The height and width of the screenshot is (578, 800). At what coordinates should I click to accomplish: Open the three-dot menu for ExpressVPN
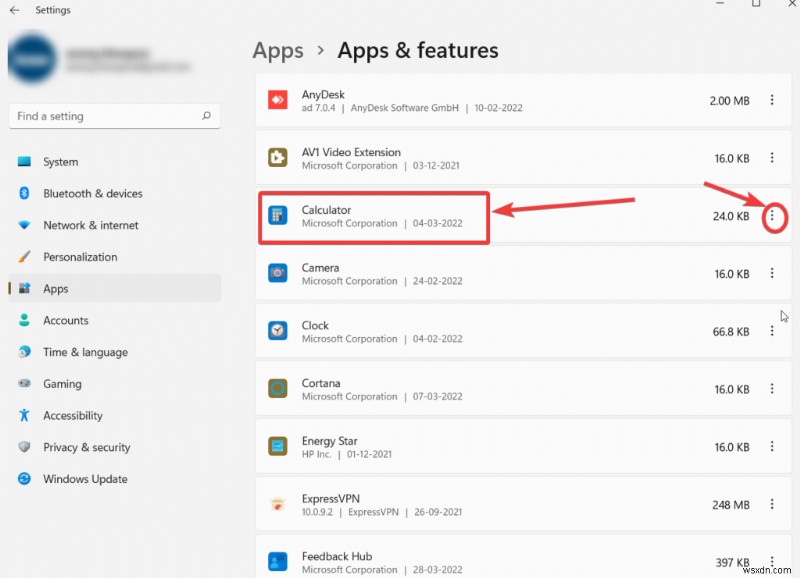click(x=772, y=504)
